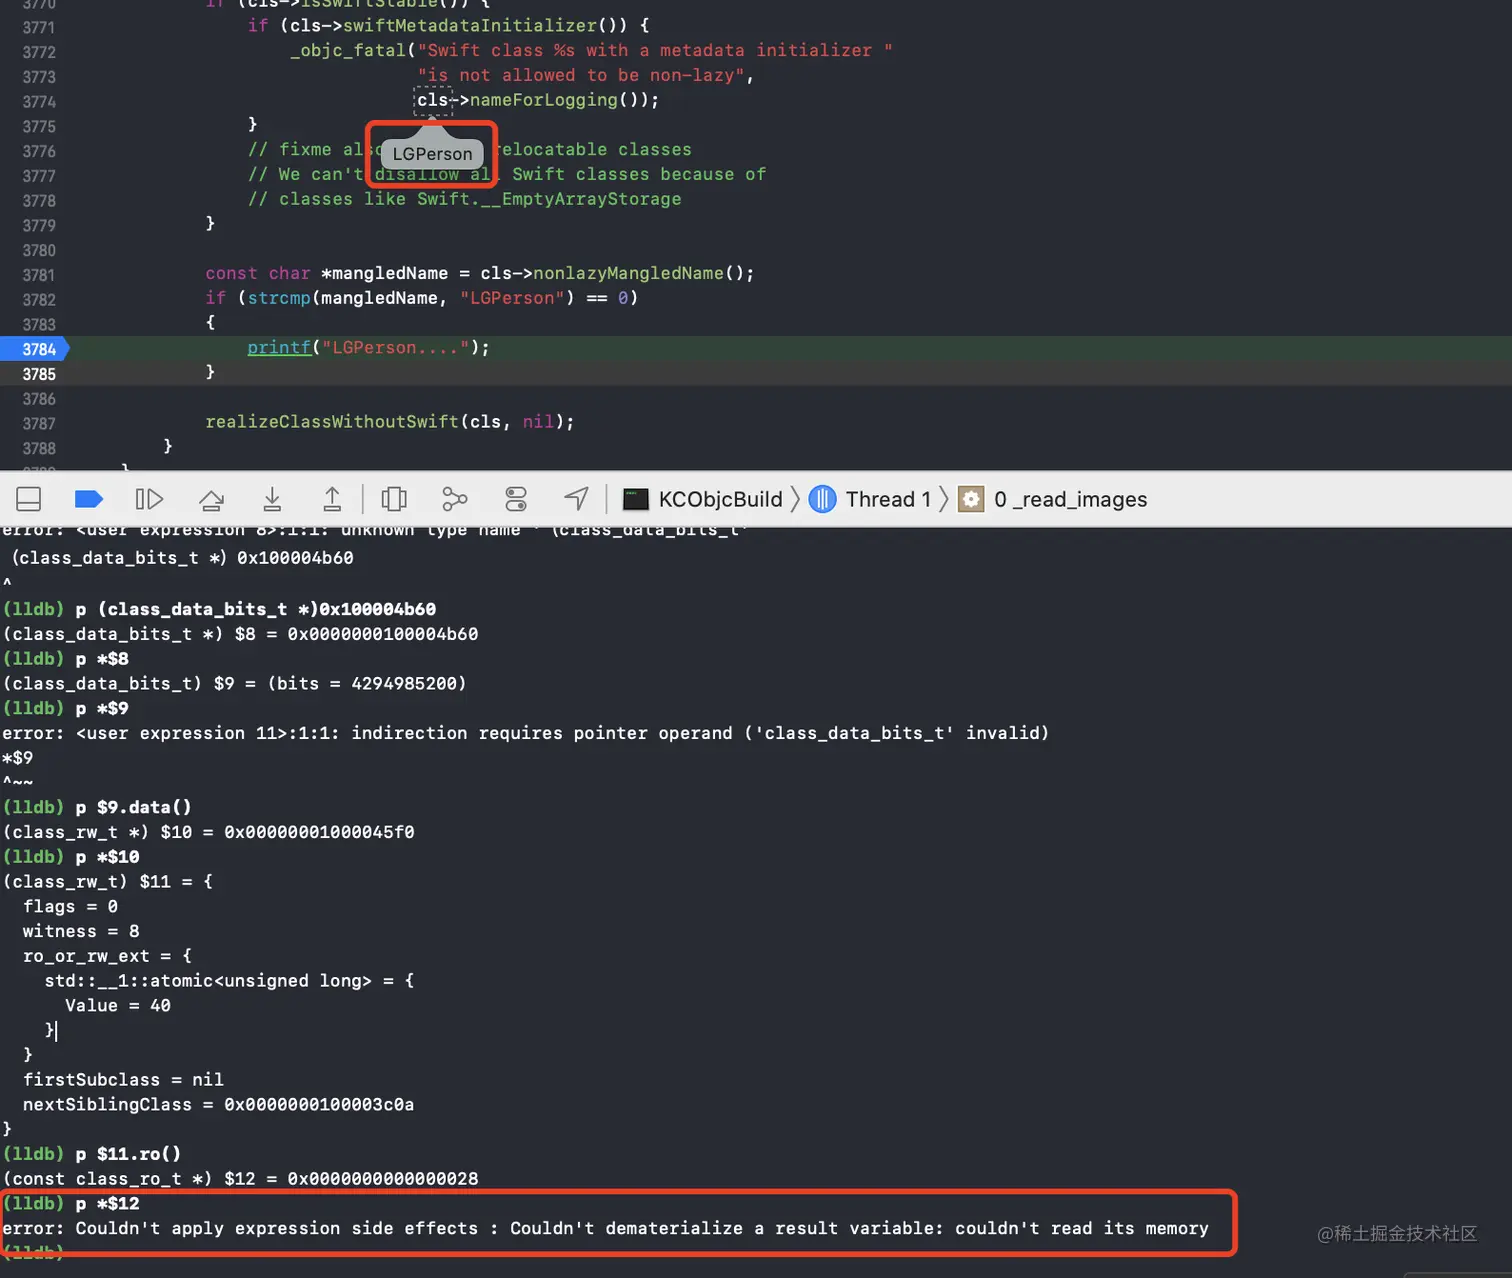The height and width of the screenshot is (1278, 1512).
Task: Open the Debug Memory Graph
Action: click(455, 499)
